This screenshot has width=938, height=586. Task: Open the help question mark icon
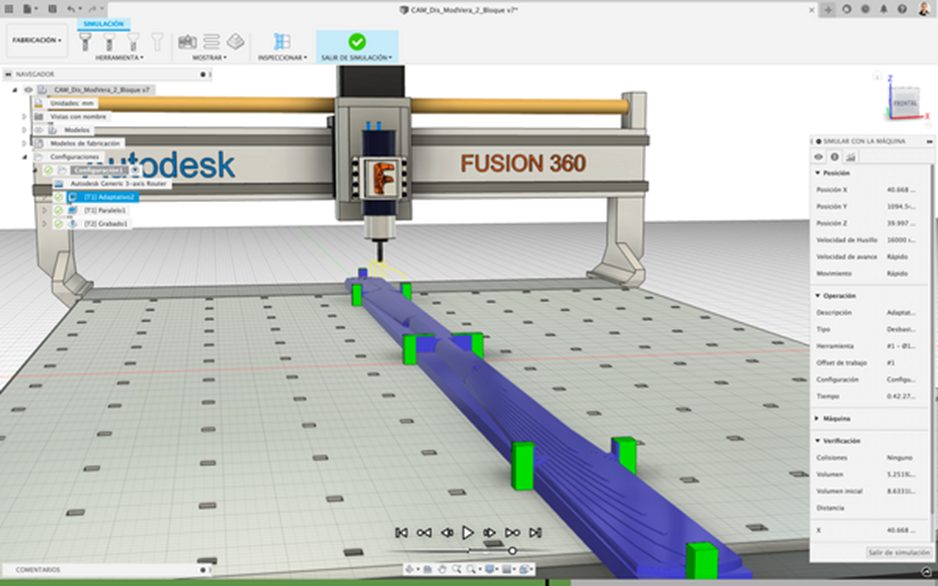(x=902, y=9)
